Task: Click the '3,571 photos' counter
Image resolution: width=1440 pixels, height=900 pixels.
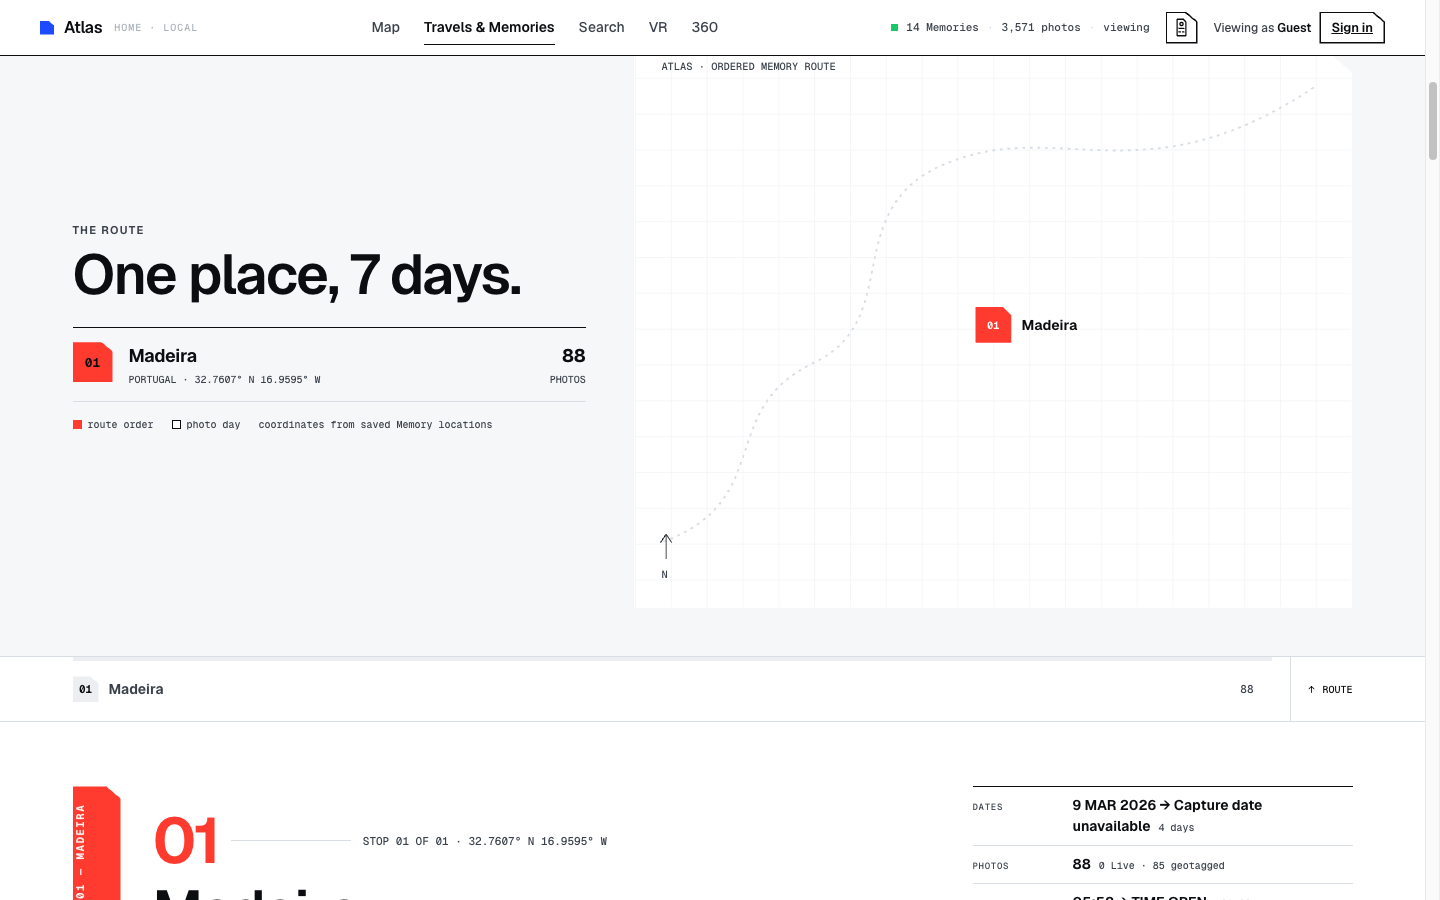Action: click(1041, 28)
